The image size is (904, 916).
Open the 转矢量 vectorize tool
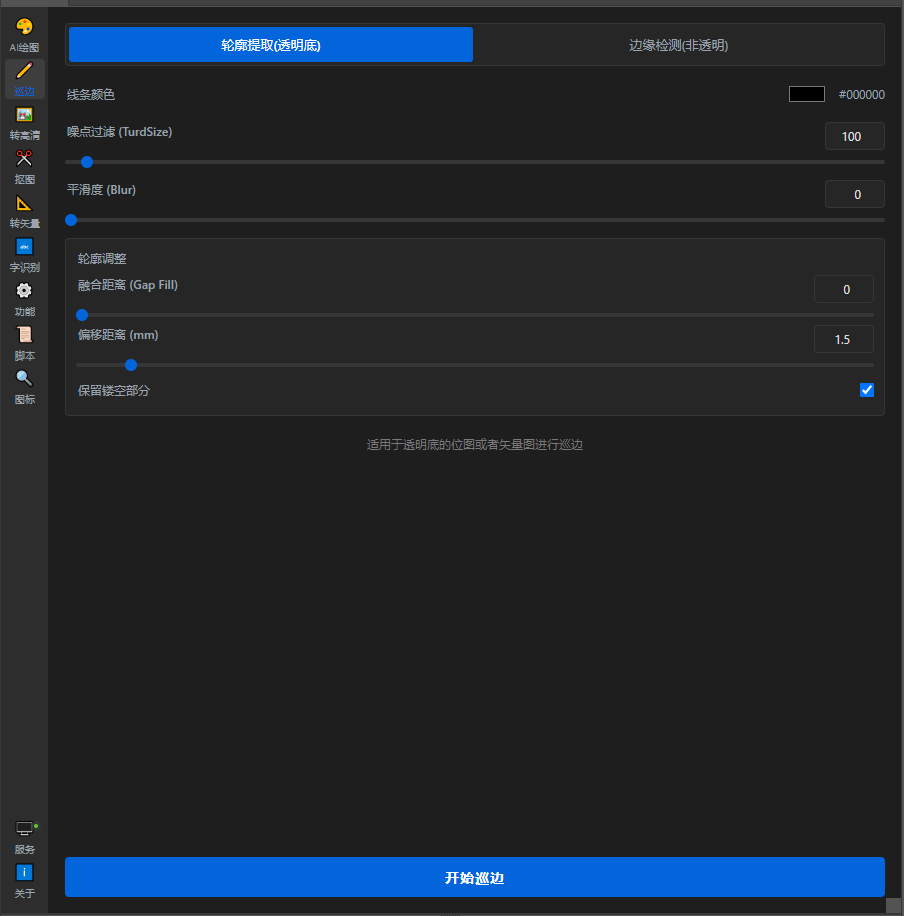24,204
